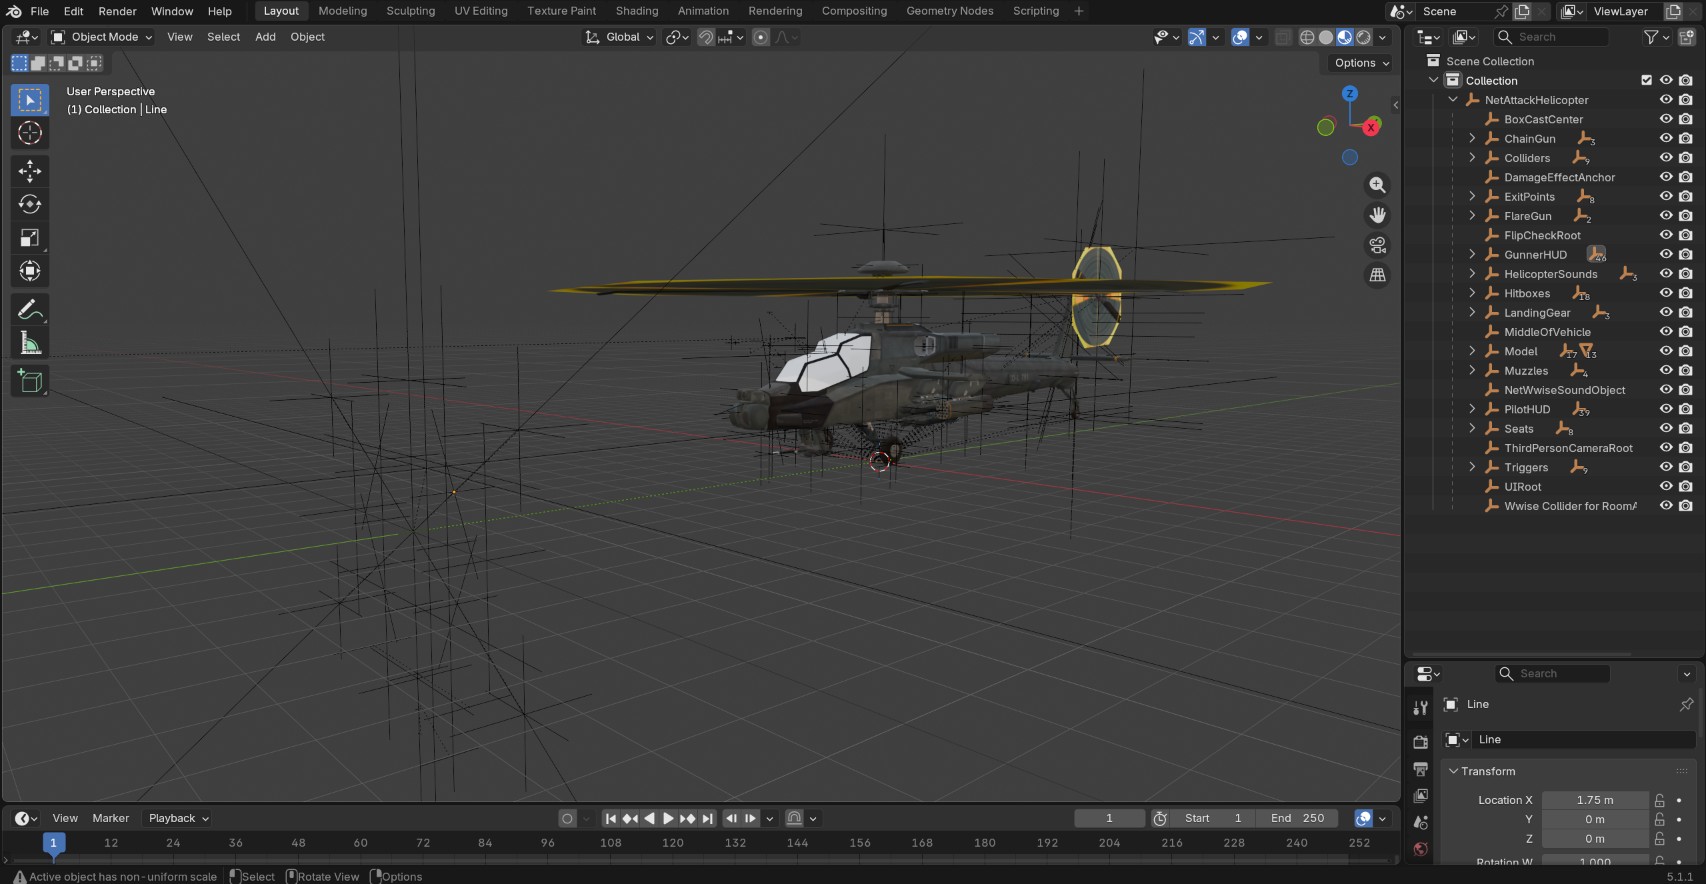The width and height of the screenshot is (1706, 884).
Task: Select the Move tool
Action: coord(30,171)
